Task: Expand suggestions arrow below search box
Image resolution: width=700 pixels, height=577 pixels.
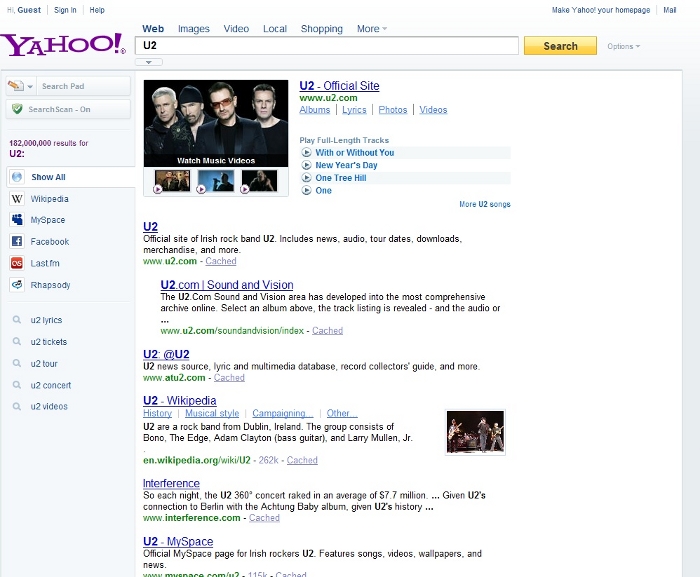Action: coord(149,62)
